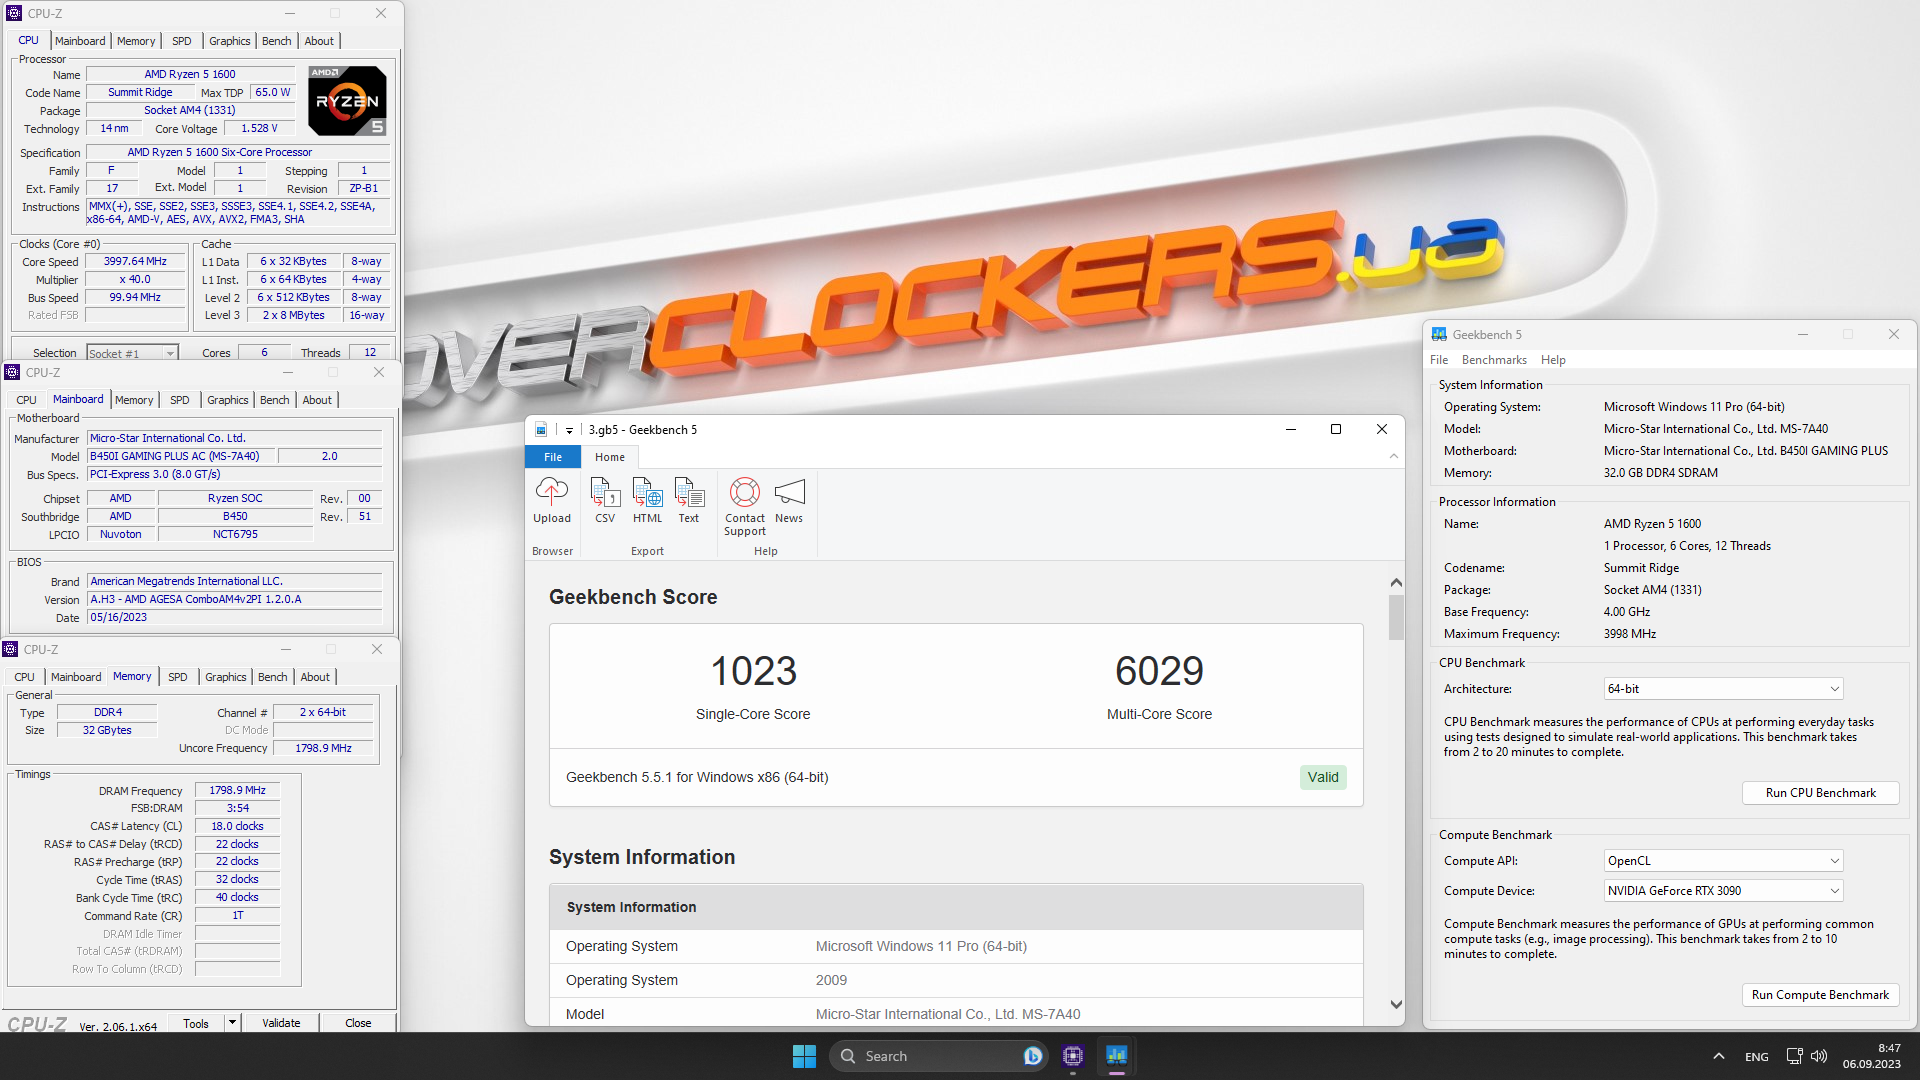Open the News megaphone icon

click(789, 499)
